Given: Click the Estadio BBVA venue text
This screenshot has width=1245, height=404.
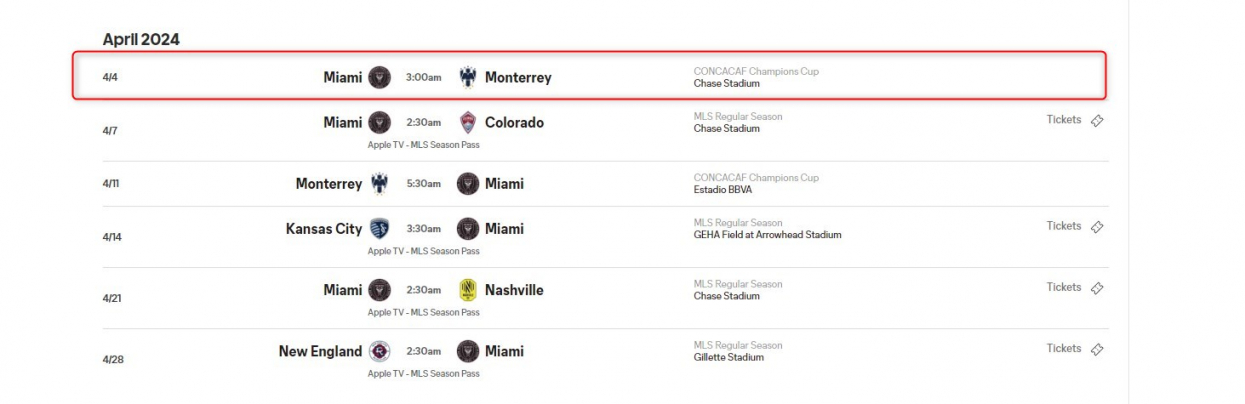Looking at the screenshot, I should pos(723,190).
